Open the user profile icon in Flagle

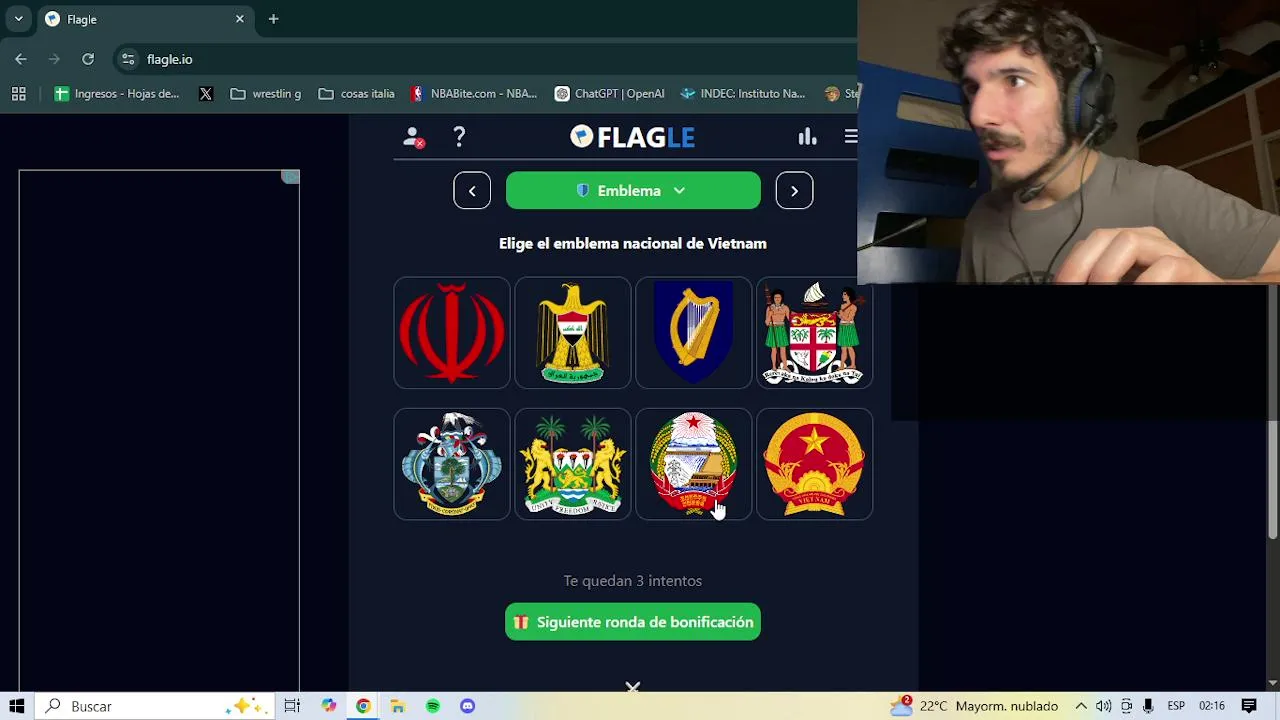[413, 137]
